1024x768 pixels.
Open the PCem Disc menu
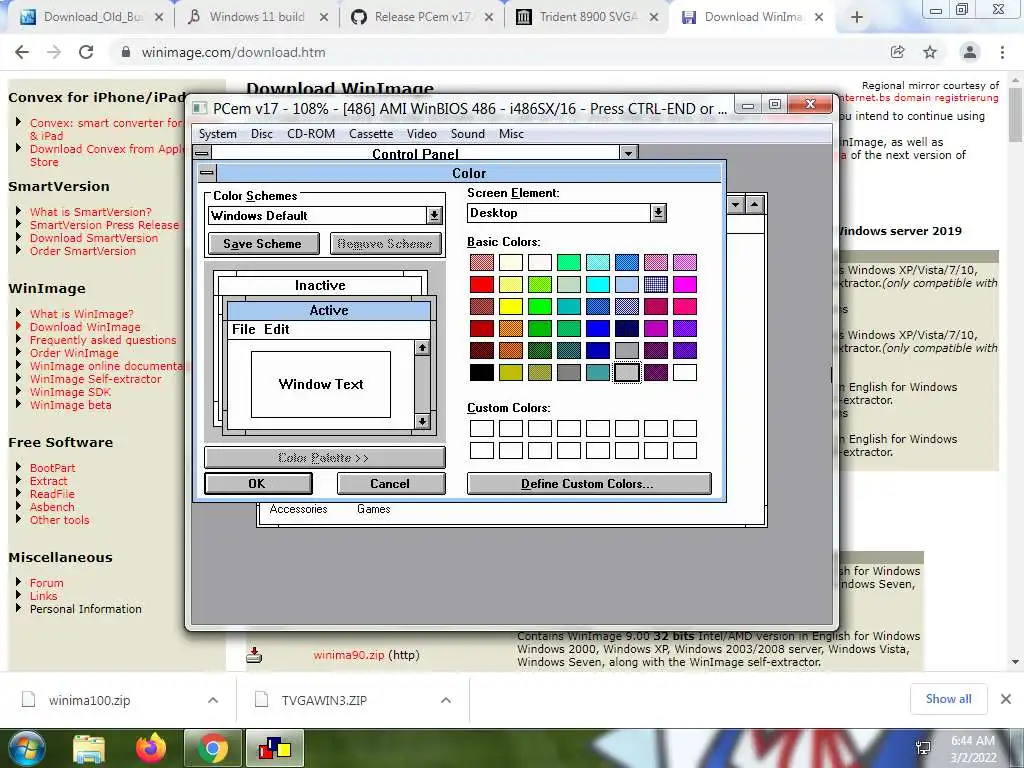pos(261,134)
